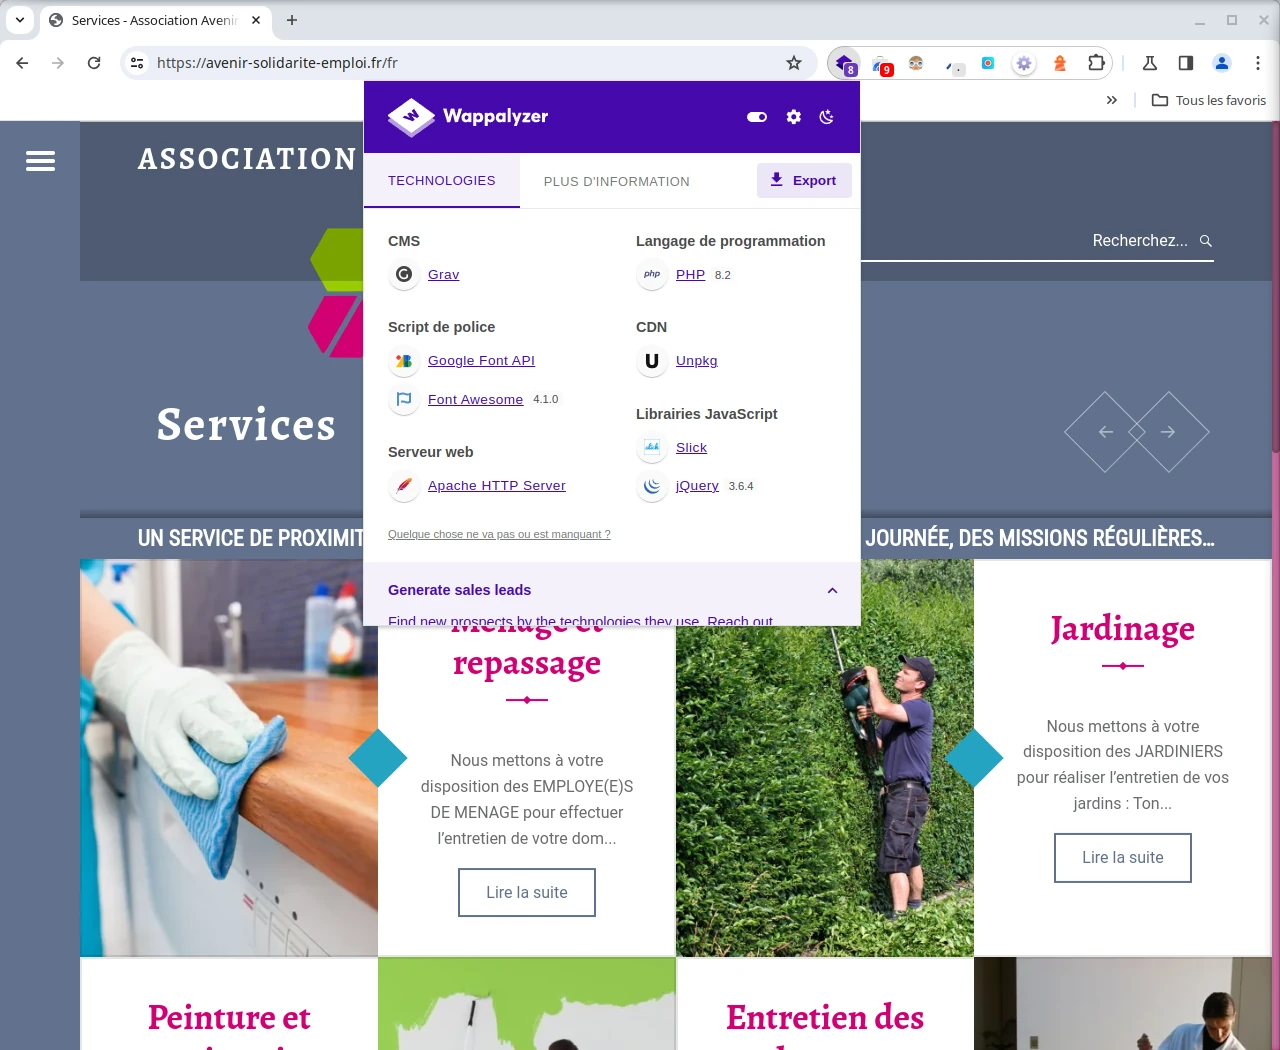Open Font Awesome link
The width and height of the screenshot is (1280, 1050).
pyautogui.click(x=475, y=399)
